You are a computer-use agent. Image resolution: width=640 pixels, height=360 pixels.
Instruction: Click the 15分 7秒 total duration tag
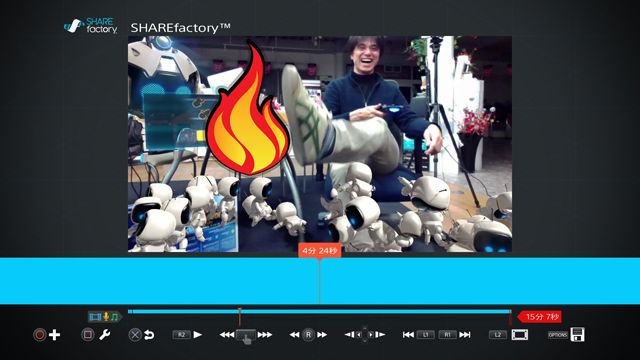(539, 317)
